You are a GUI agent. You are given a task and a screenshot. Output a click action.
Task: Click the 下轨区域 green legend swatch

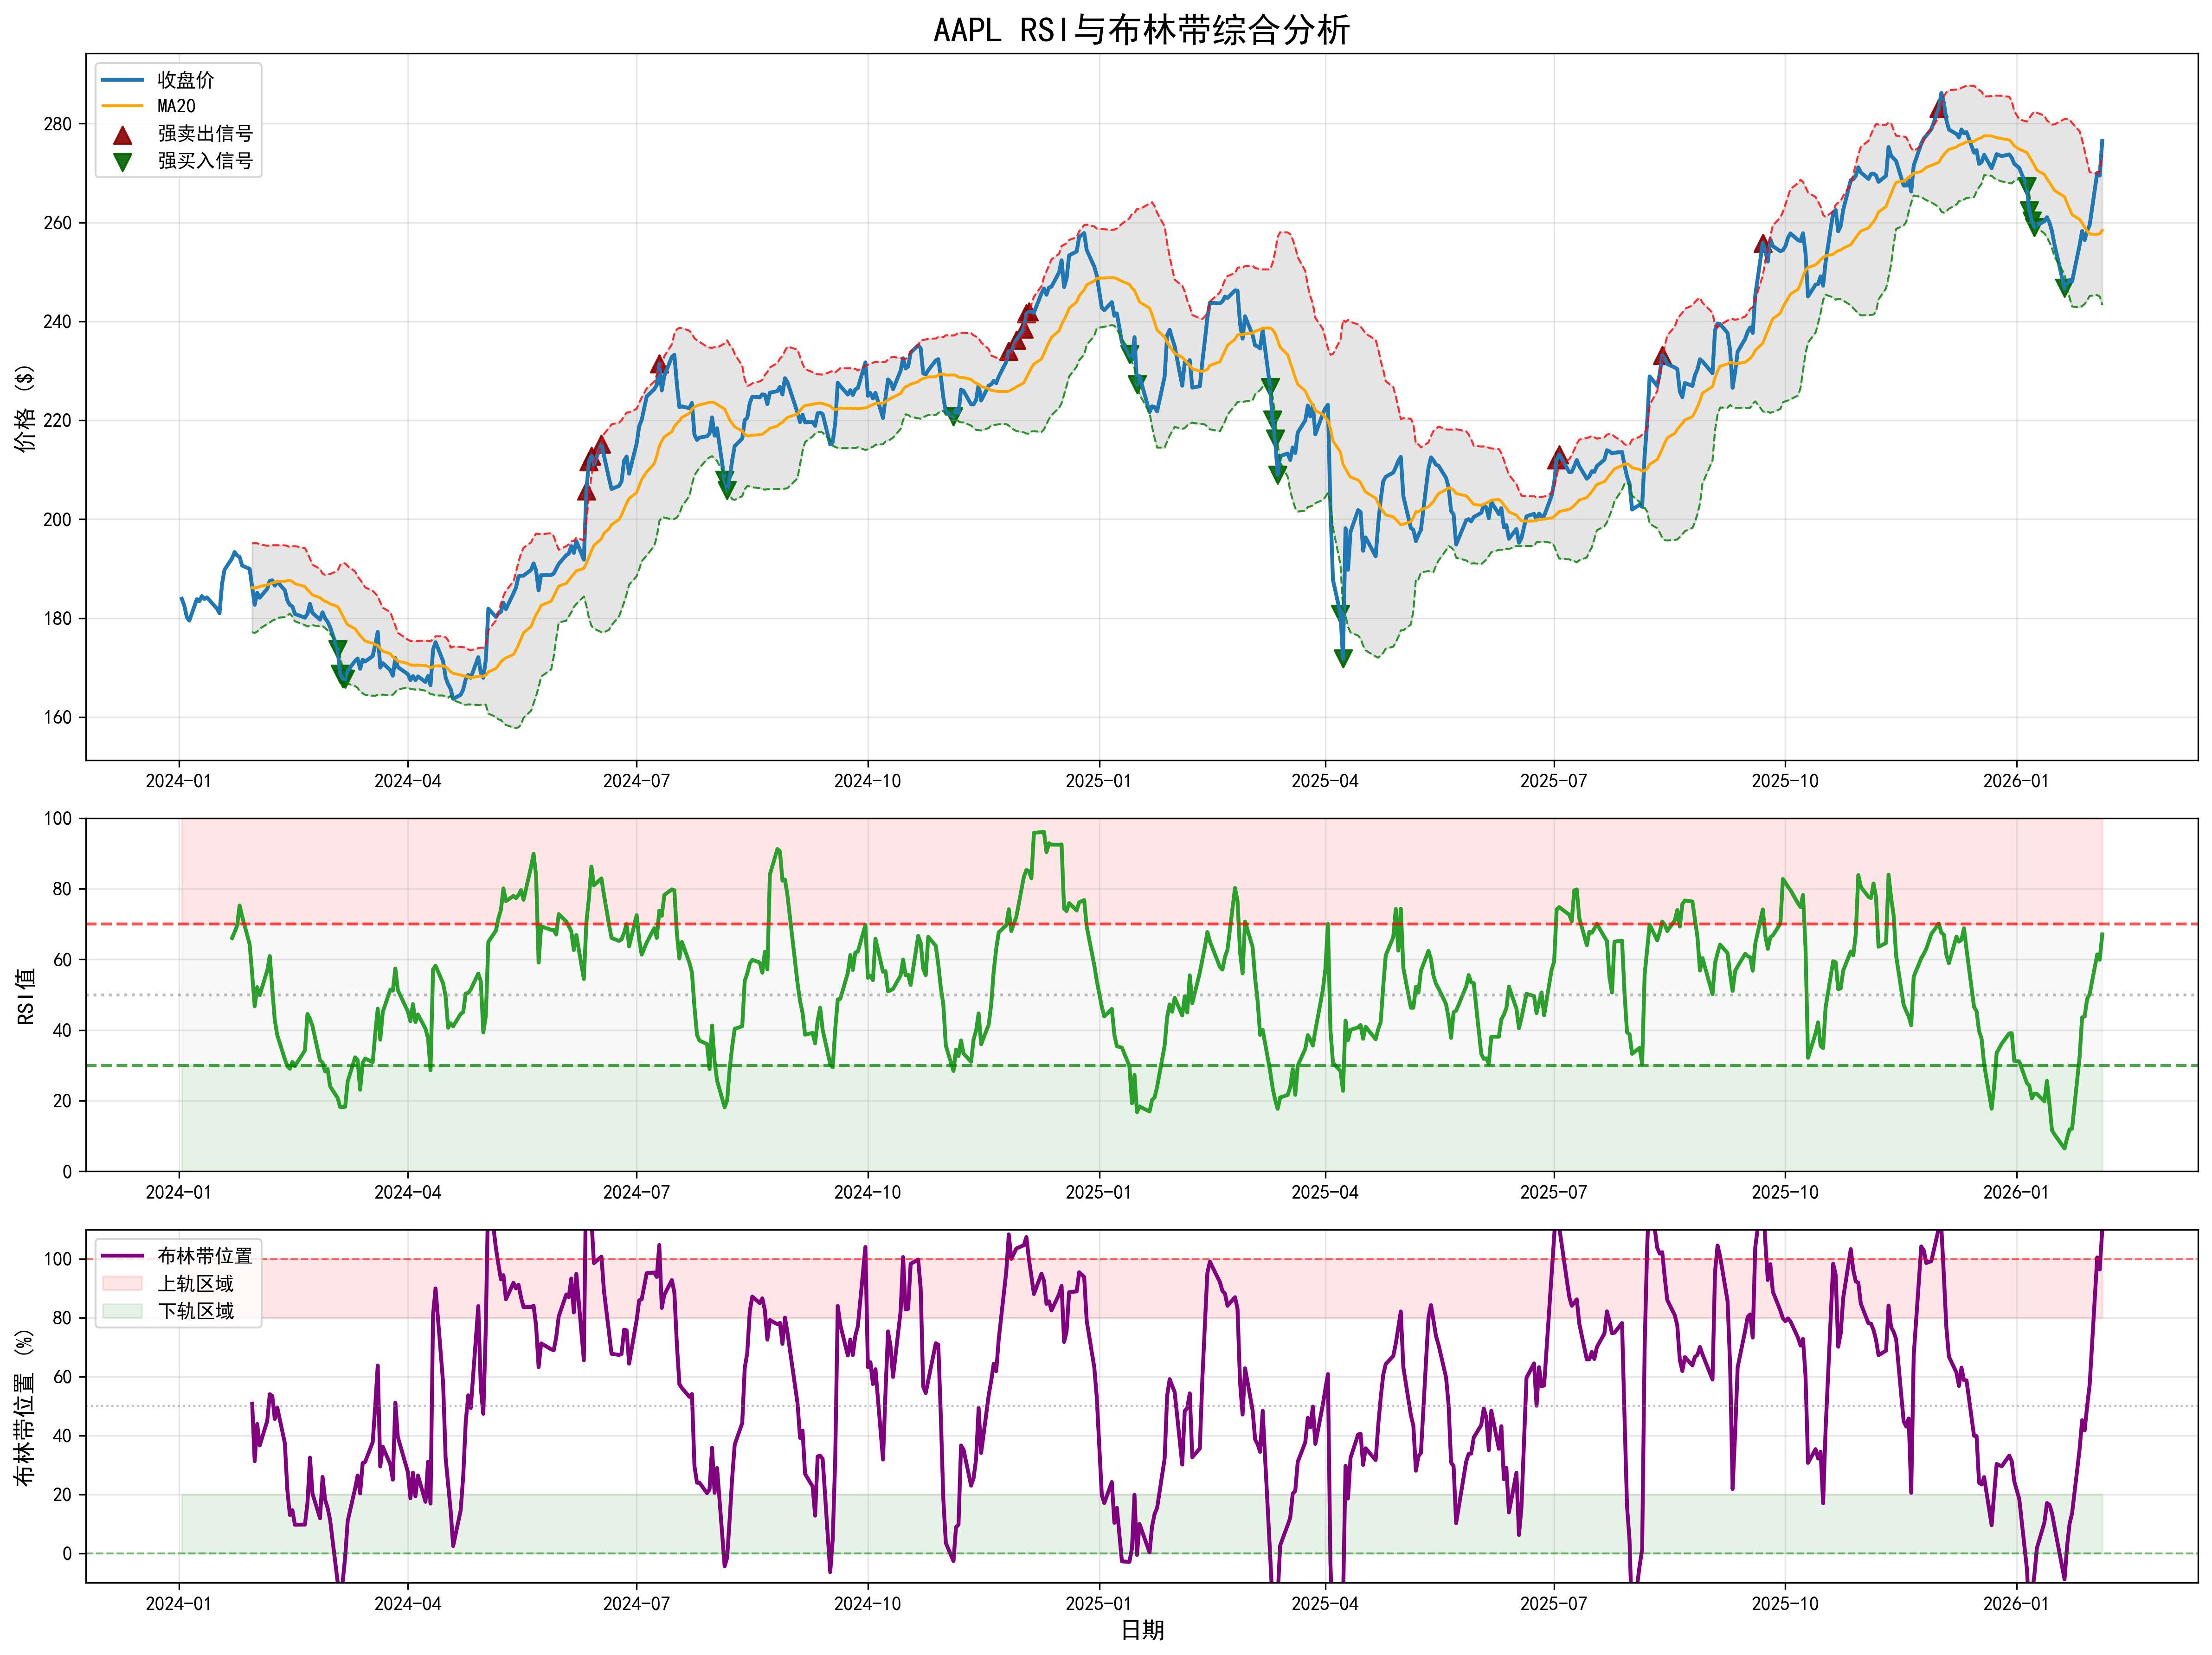tap(122, 1311)
